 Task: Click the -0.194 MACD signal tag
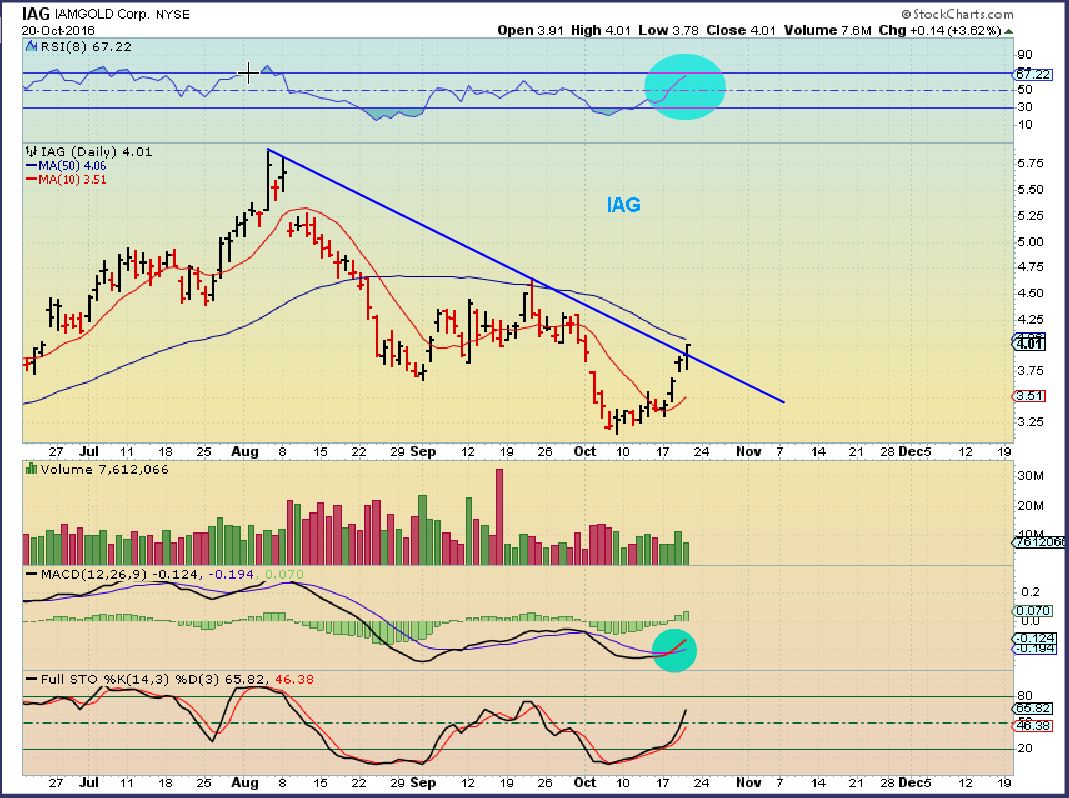click(1035, 649)
